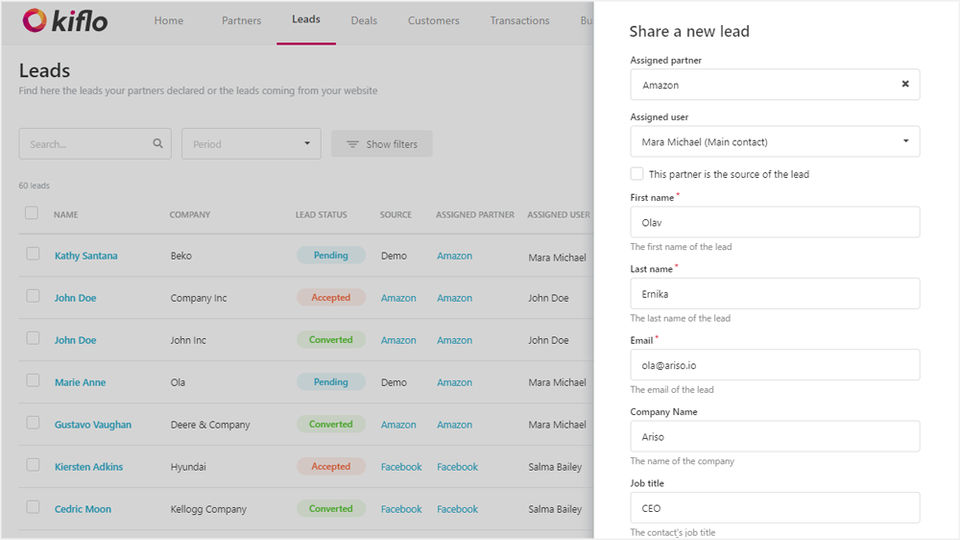Click the search magnifier icon
This screenshot has height=540, width=960.
[158, 144]
